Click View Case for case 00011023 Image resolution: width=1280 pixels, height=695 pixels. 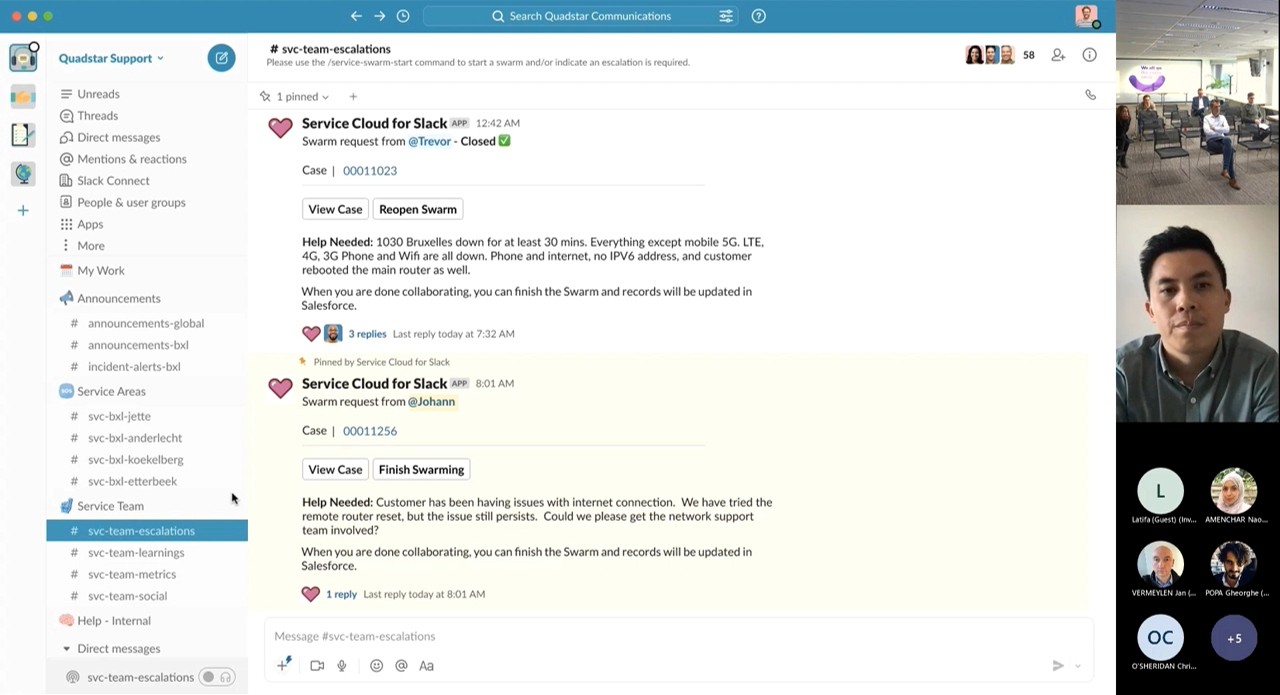(335, 209)
